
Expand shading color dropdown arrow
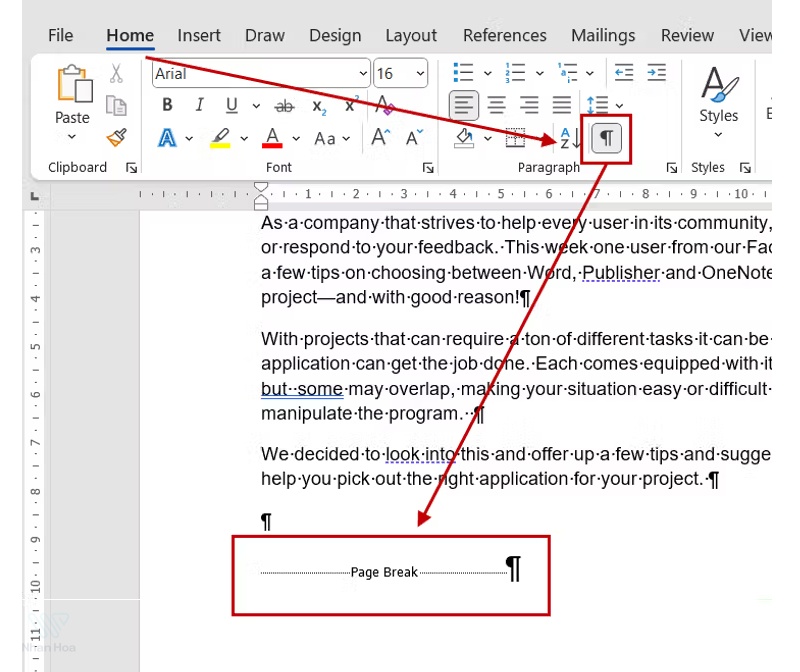point(488,138)
